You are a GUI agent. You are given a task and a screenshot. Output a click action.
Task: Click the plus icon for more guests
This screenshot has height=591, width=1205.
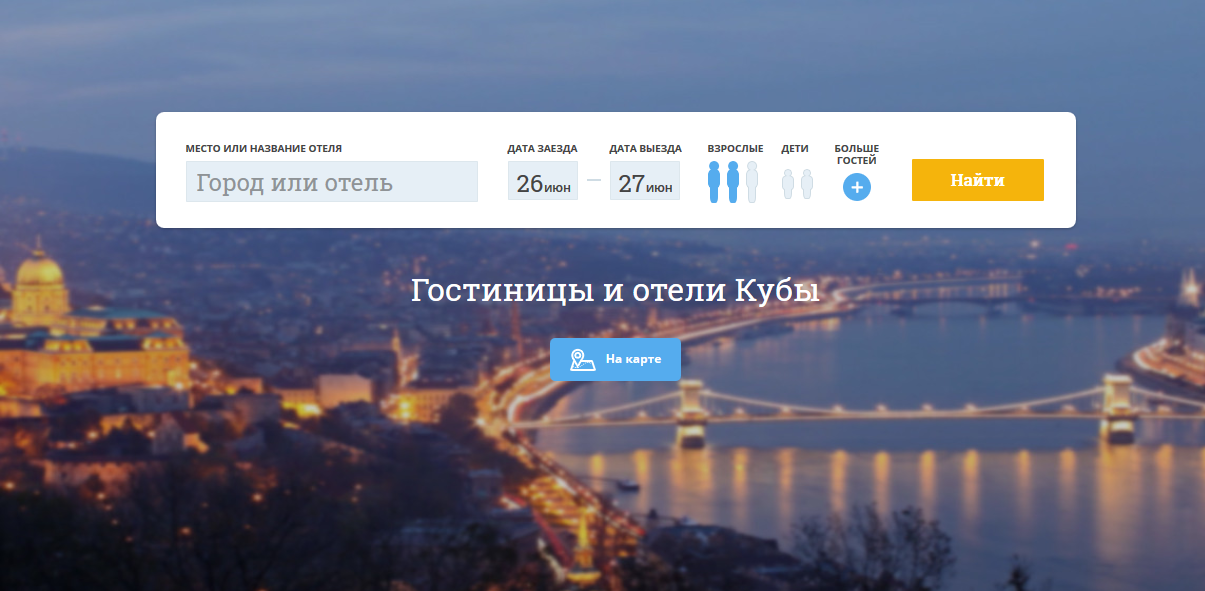tap(857, 187)
